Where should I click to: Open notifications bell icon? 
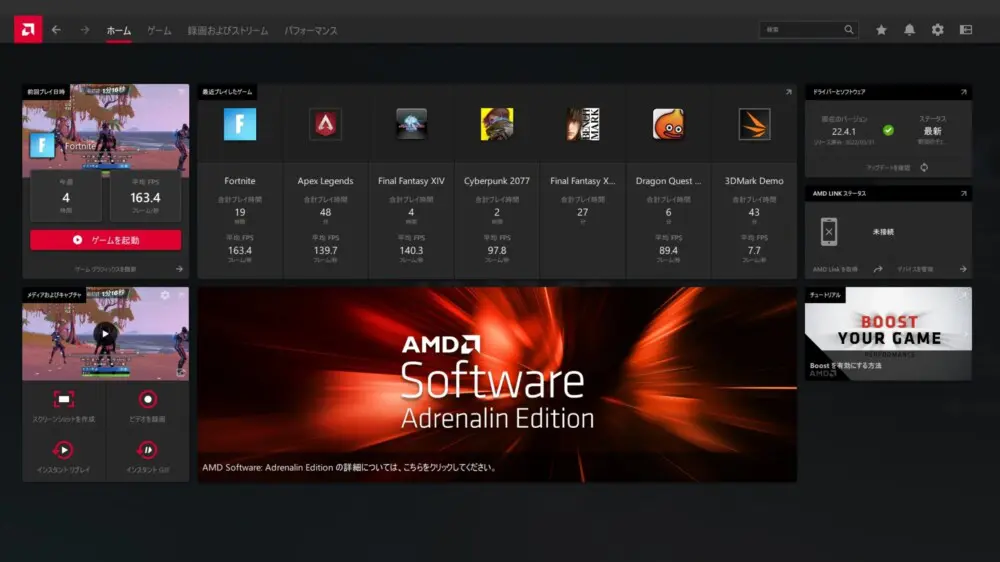click(909, 30)
